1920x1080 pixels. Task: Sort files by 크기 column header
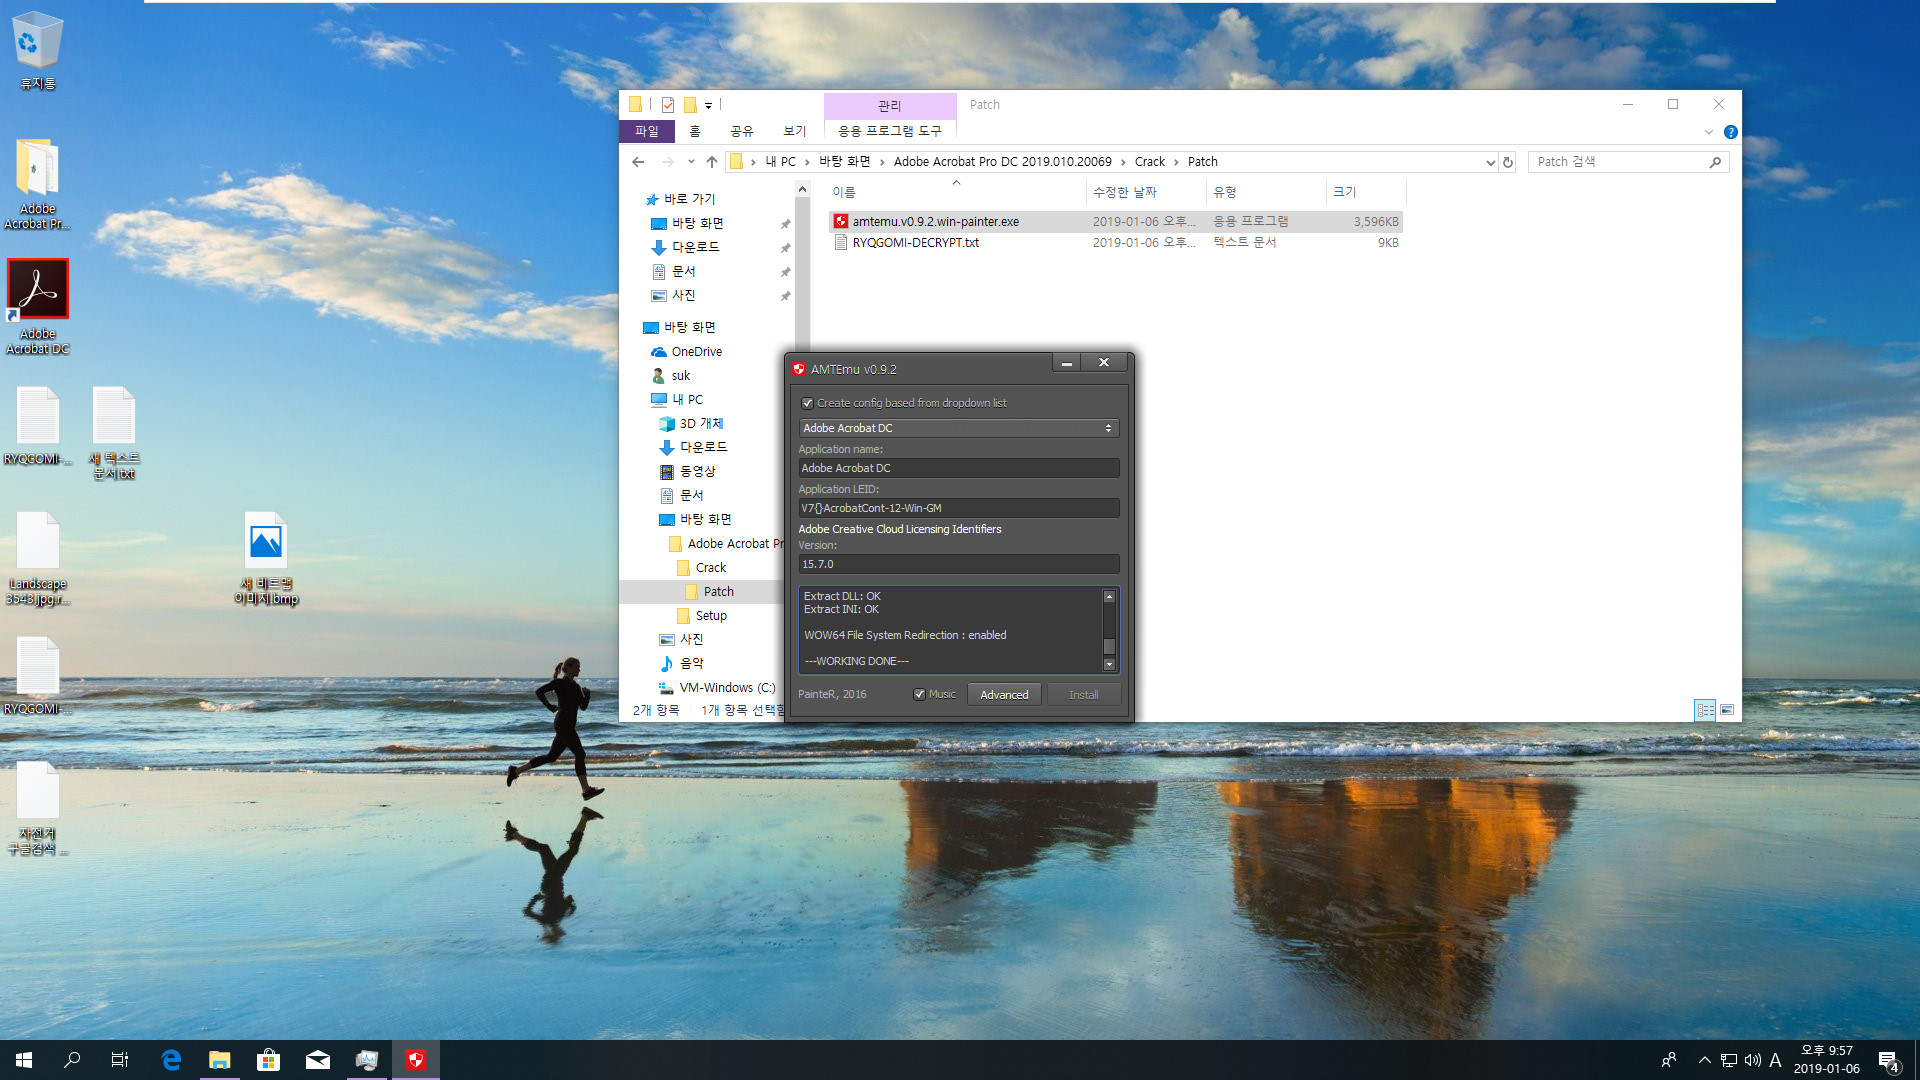(x=1366, y=192)
